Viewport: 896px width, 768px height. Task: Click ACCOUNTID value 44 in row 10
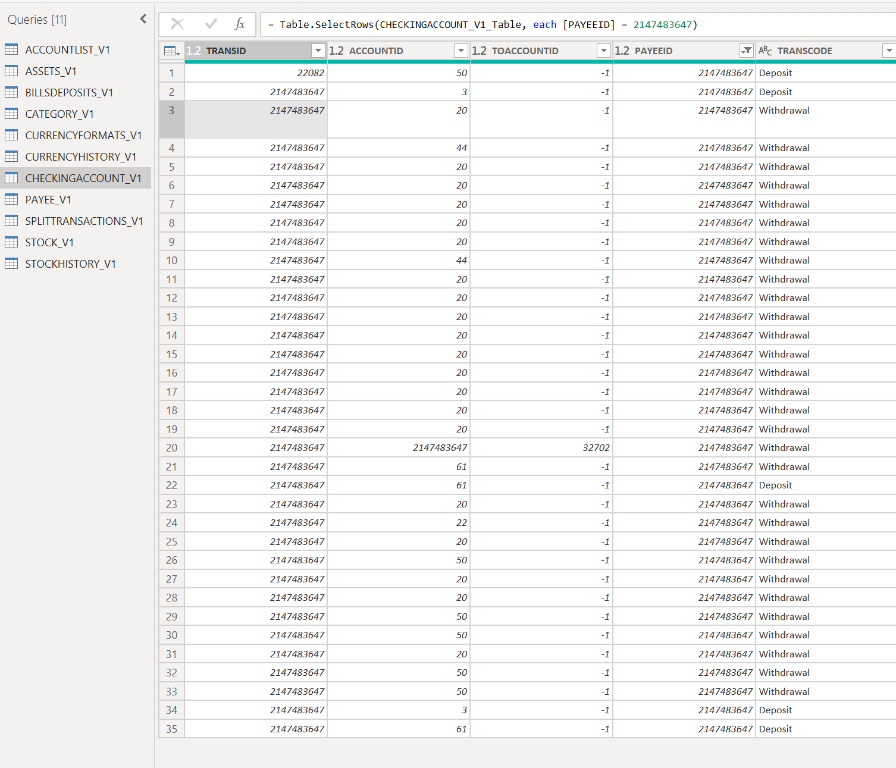[398, 261]
